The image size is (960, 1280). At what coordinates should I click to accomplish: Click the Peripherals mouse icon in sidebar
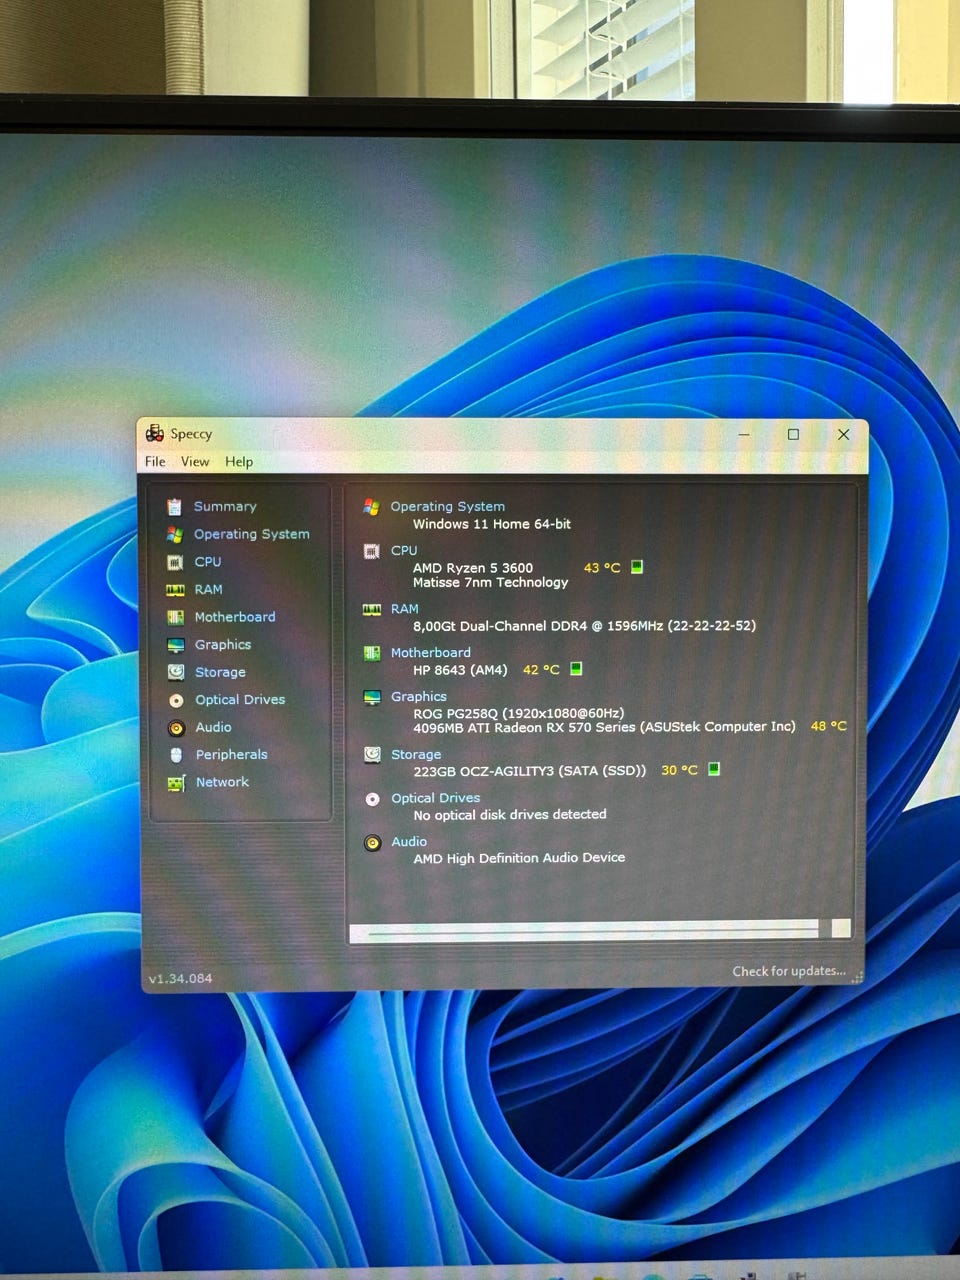tap(177, 755)
